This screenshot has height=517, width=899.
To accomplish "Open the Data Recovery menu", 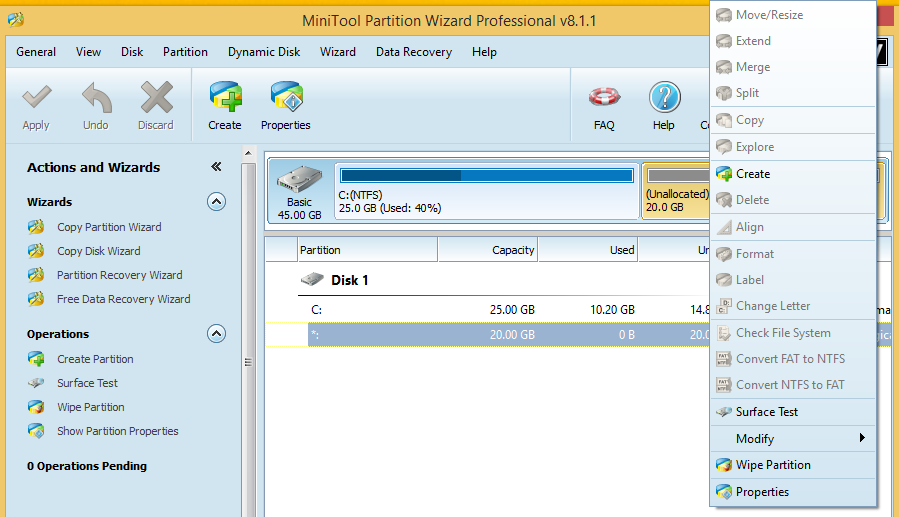I will (414, 52).
